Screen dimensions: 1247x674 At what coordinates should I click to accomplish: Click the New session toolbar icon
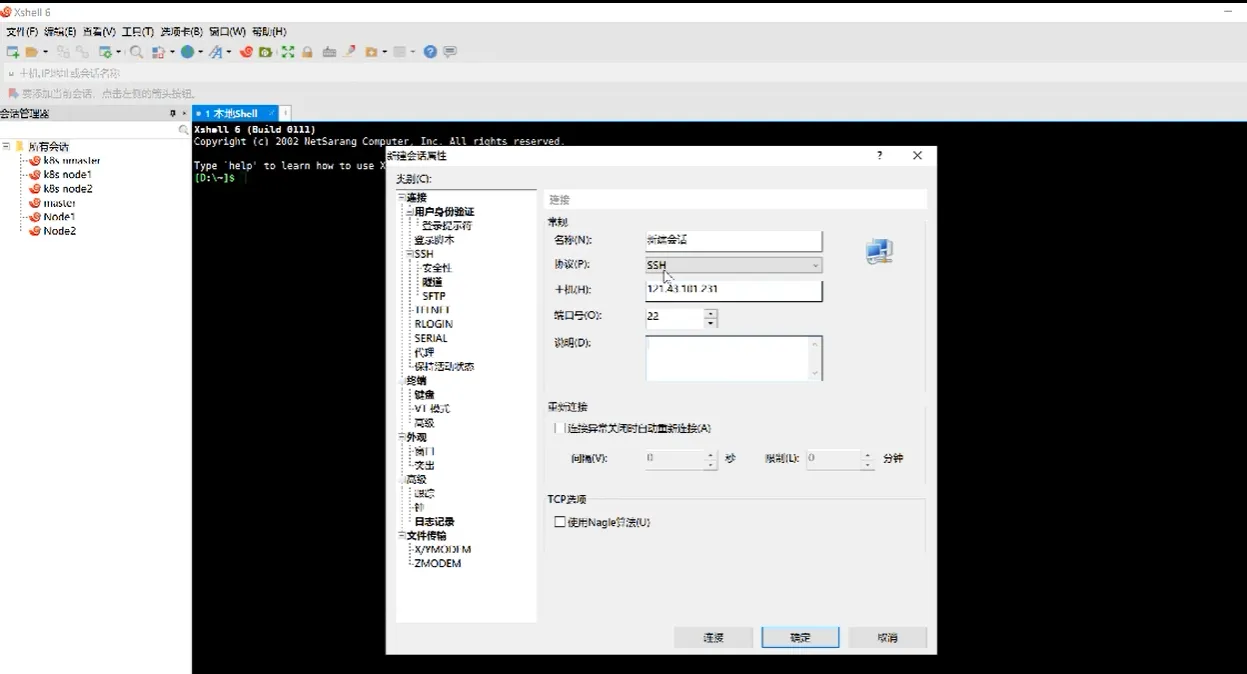(x=13, y=52)
